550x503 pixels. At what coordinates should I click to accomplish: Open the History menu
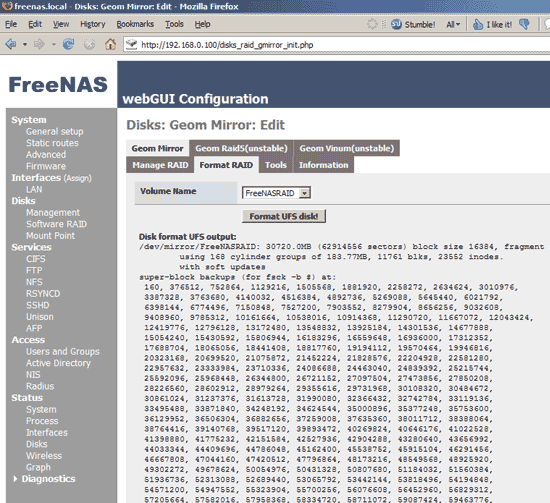93,24
